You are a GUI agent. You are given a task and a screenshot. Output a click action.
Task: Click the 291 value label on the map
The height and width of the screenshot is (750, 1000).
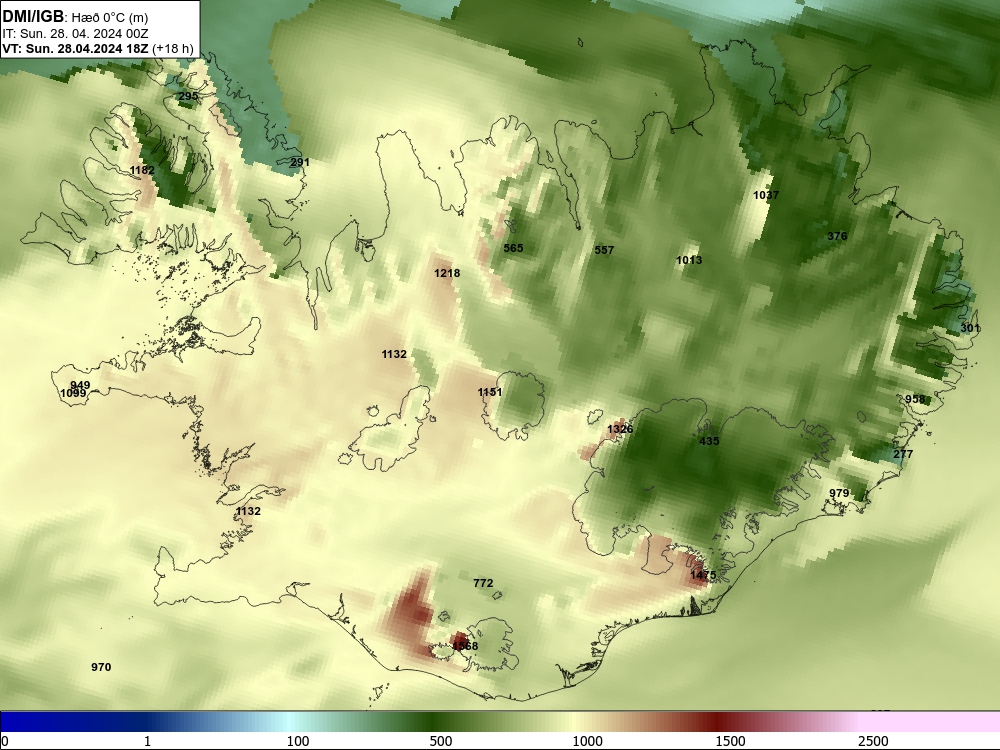(x=300, y=163)
